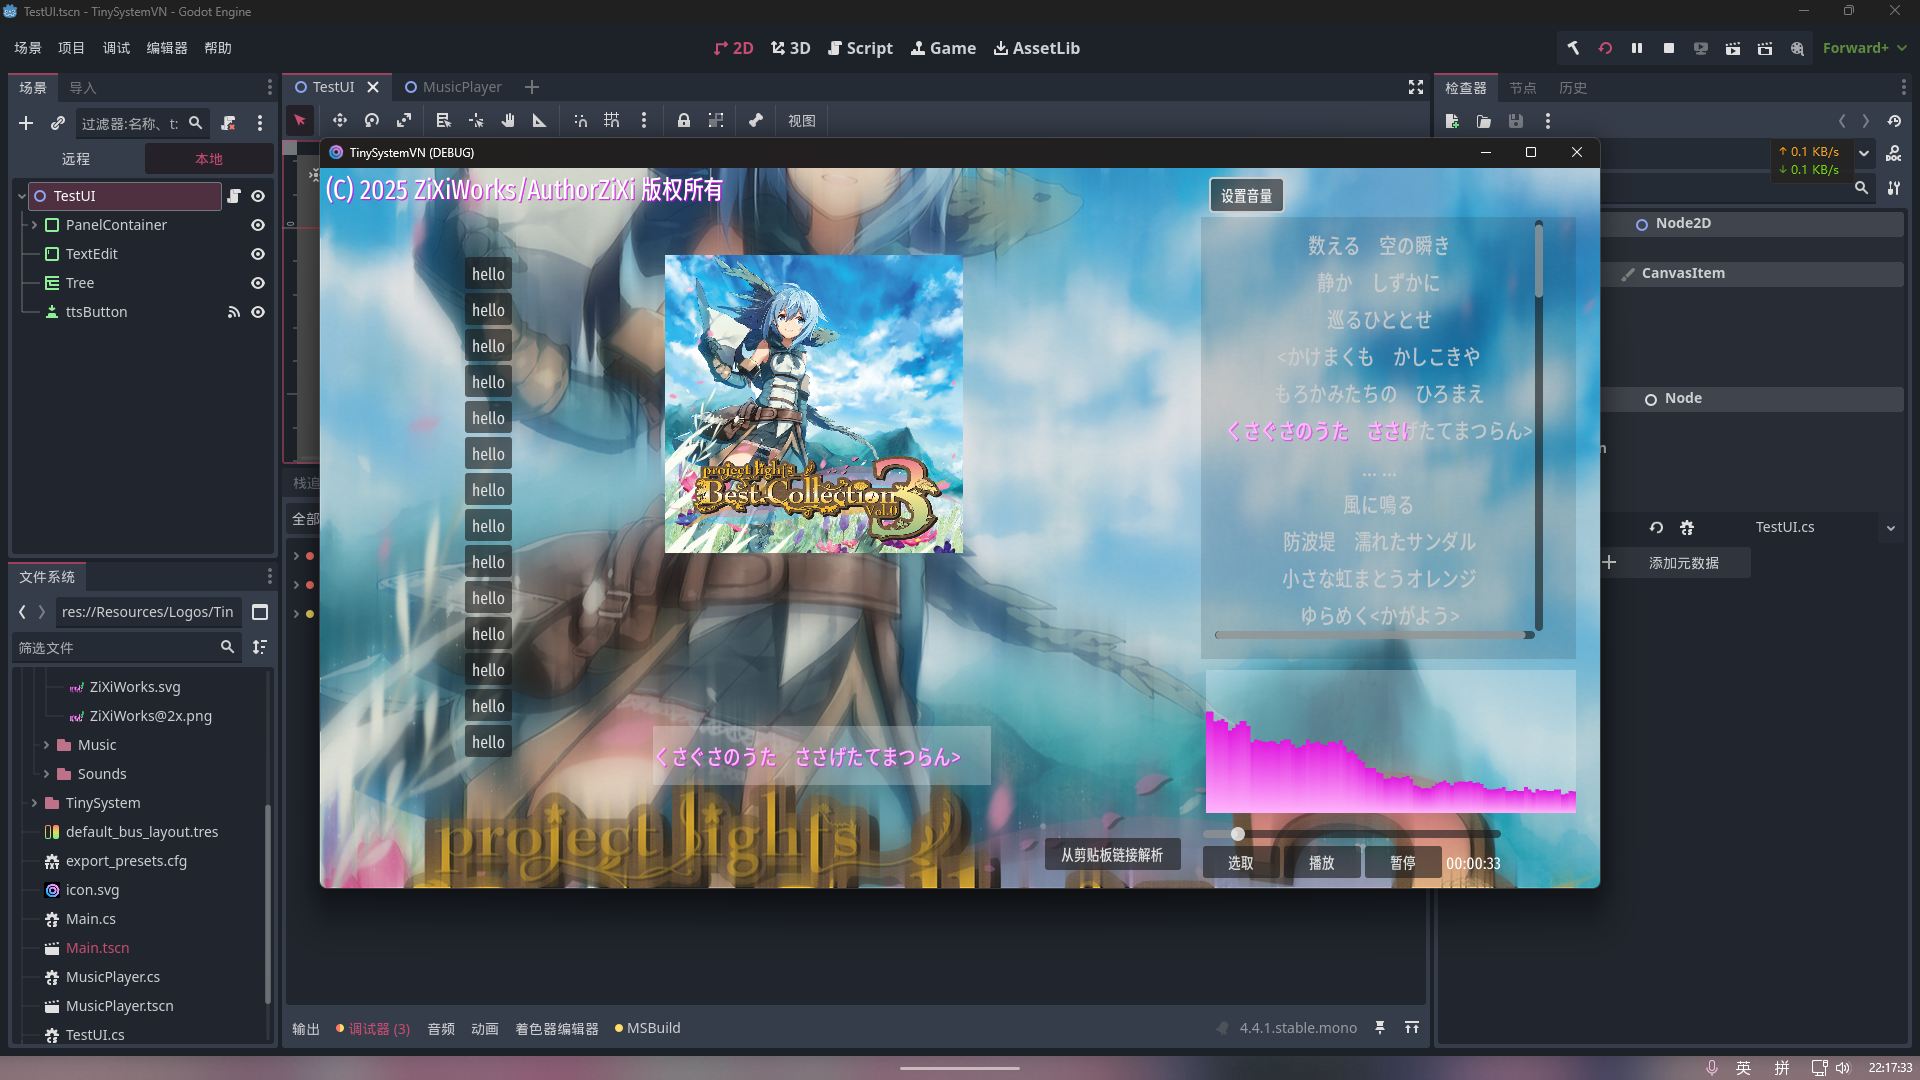Viewport: 1920px width, 1080px height.
Task: Expand the PanelContainer node in the scene tree
Action: point(33,225)
